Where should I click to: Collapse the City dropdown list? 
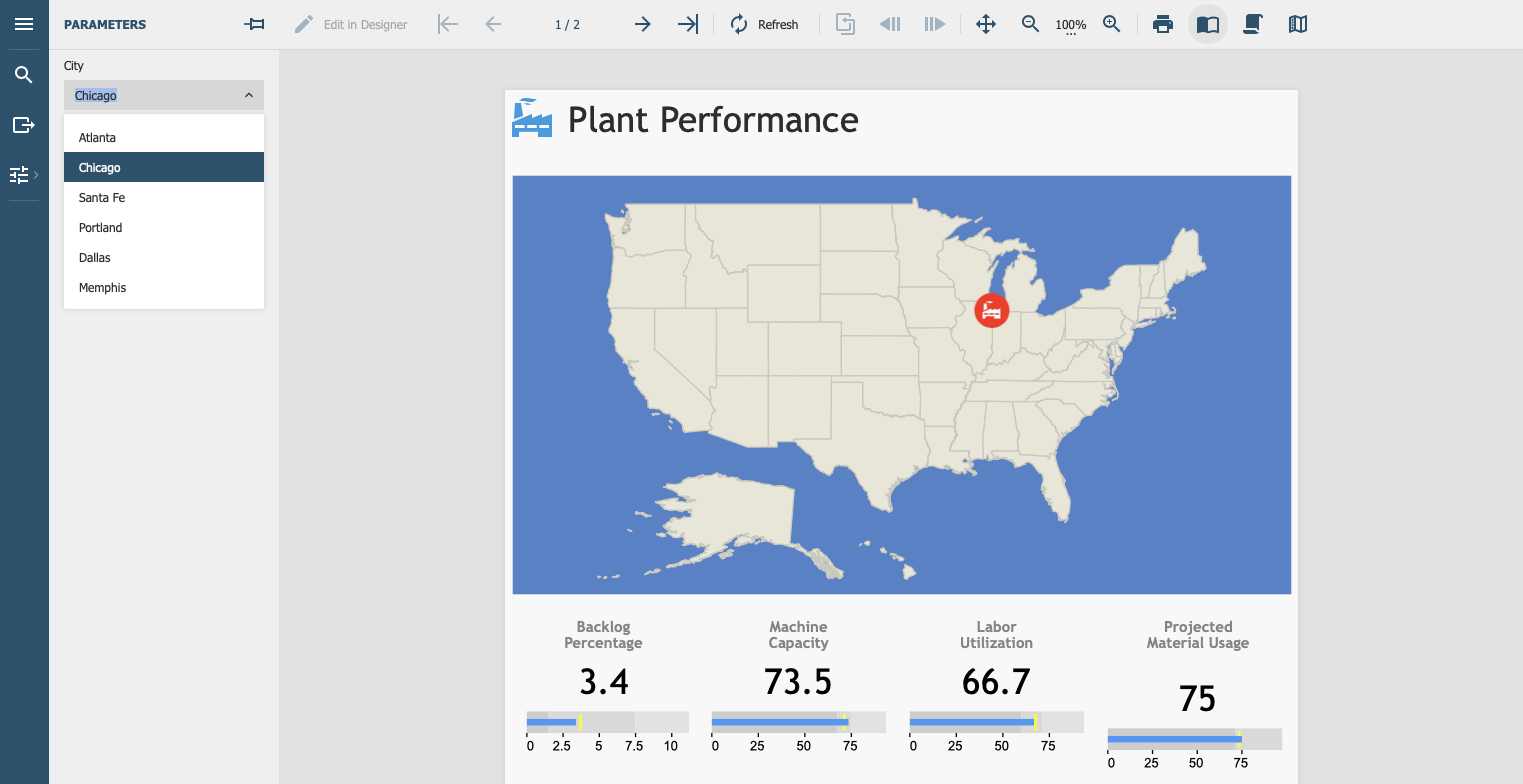pyautogui.click(x=248, y=94)
